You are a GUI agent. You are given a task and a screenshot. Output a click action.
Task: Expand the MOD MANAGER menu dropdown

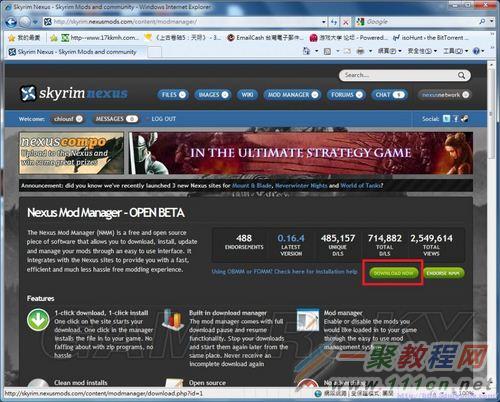315,95
